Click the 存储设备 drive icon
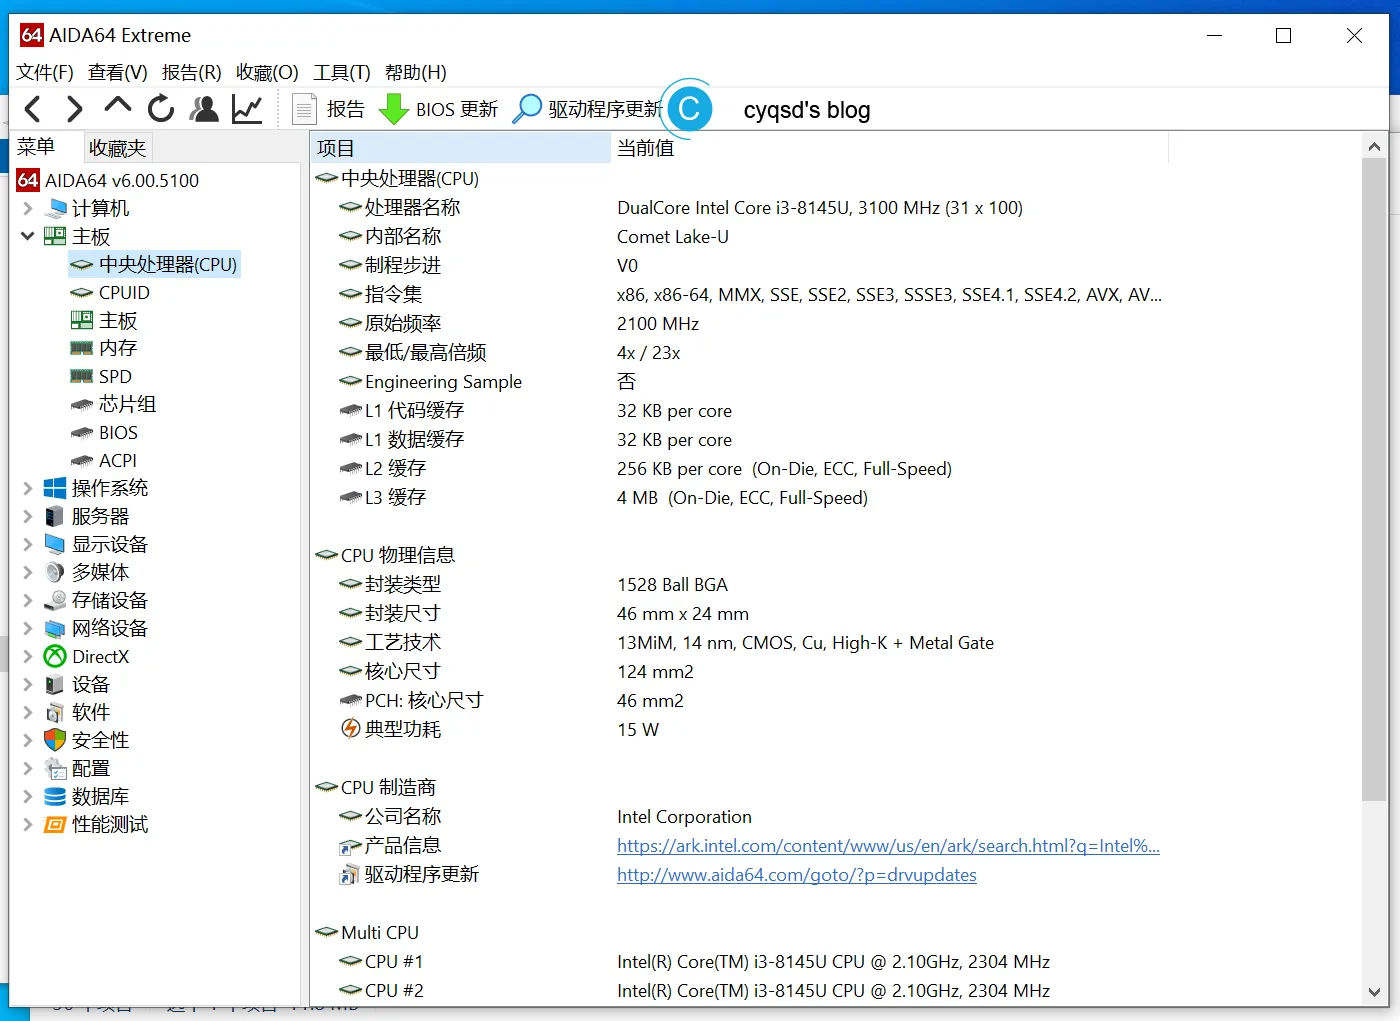 (x=55, y=600)
